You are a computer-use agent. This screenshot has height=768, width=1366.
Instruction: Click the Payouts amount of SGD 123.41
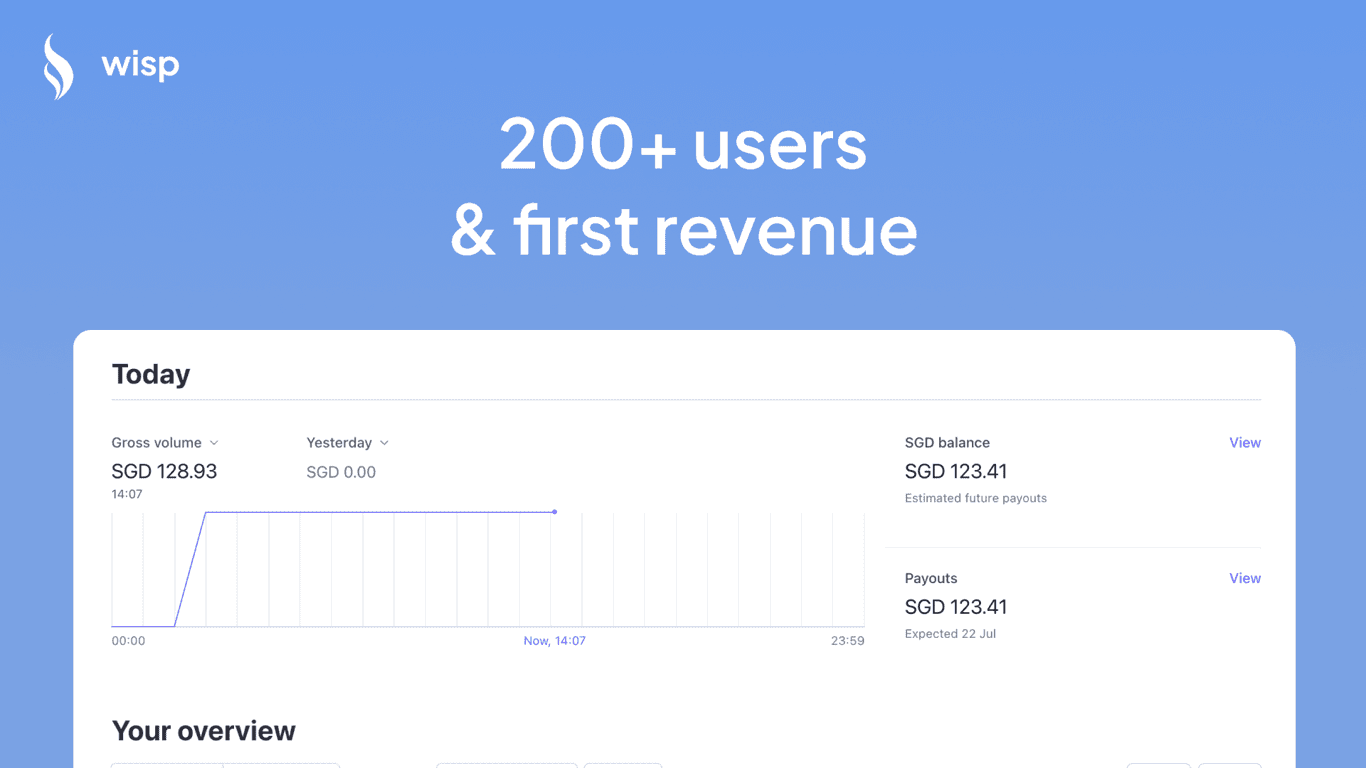[x=955, y=607]
